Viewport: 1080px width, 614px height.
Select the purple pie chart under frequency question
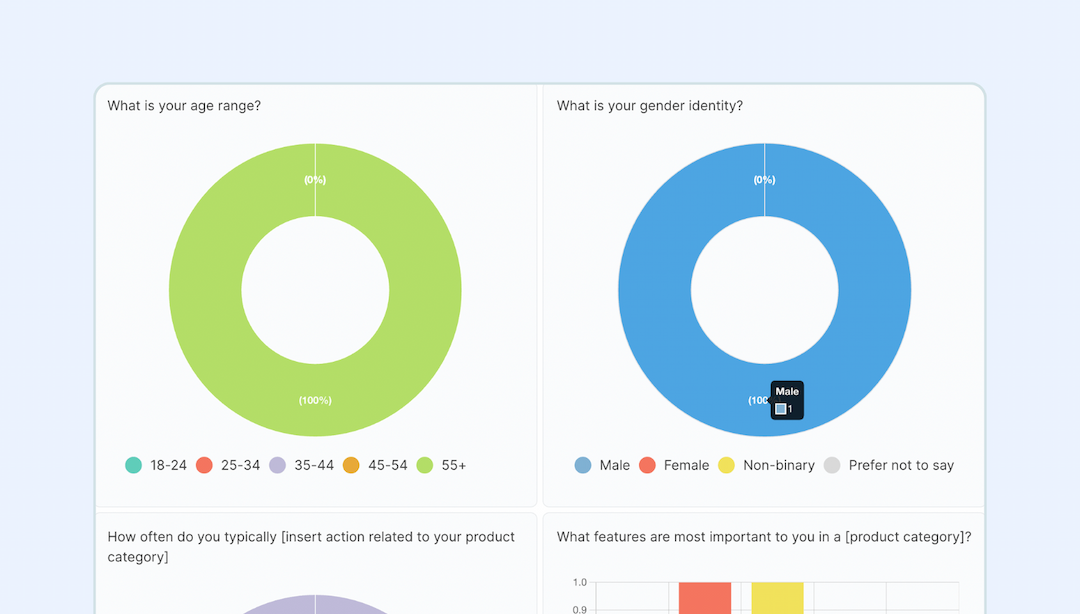(316, 606)
